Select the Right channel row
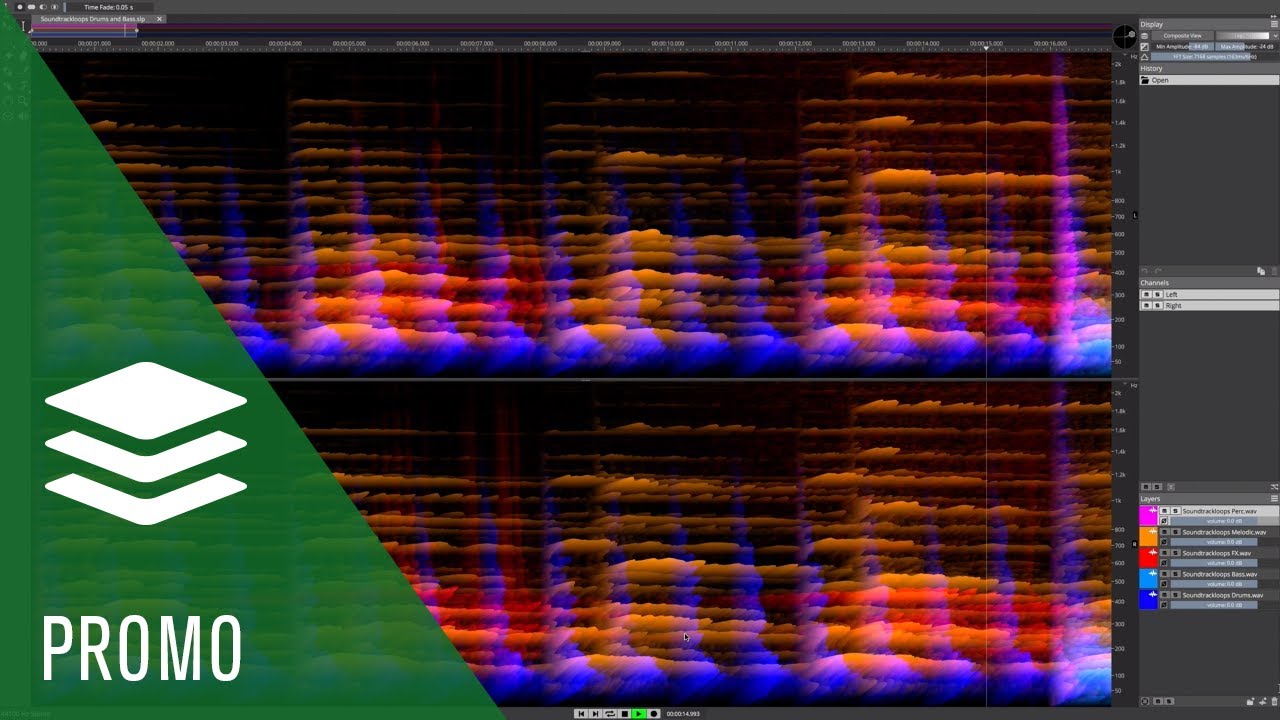This screenshot has height=720, width=1280. [1210, 305]
